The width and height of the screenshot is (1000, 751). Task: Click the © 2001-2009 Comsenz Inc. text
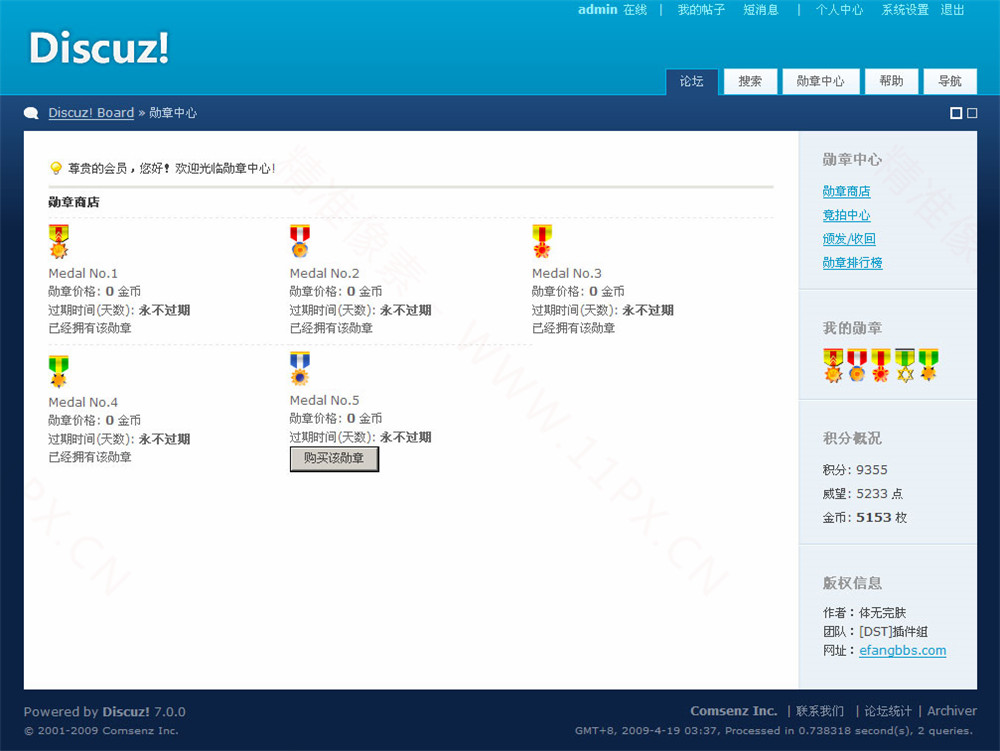click(101, 731)
